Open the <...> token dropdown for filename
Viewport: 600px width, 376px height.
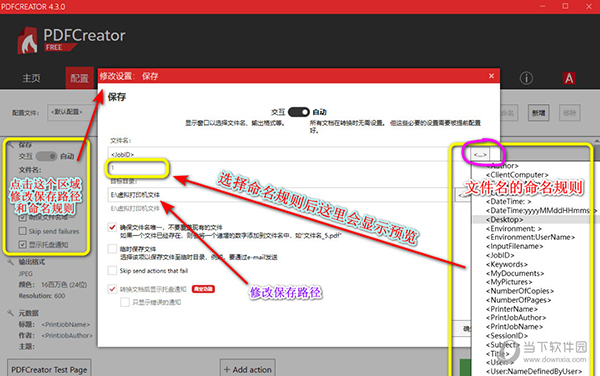tap(480, 155)
